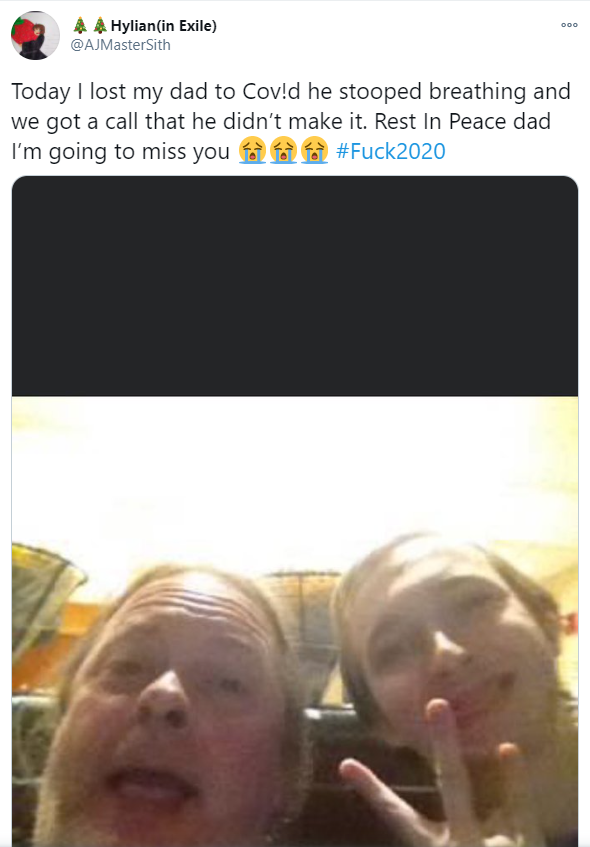Click the last crying face emoji

coord(315,151)
